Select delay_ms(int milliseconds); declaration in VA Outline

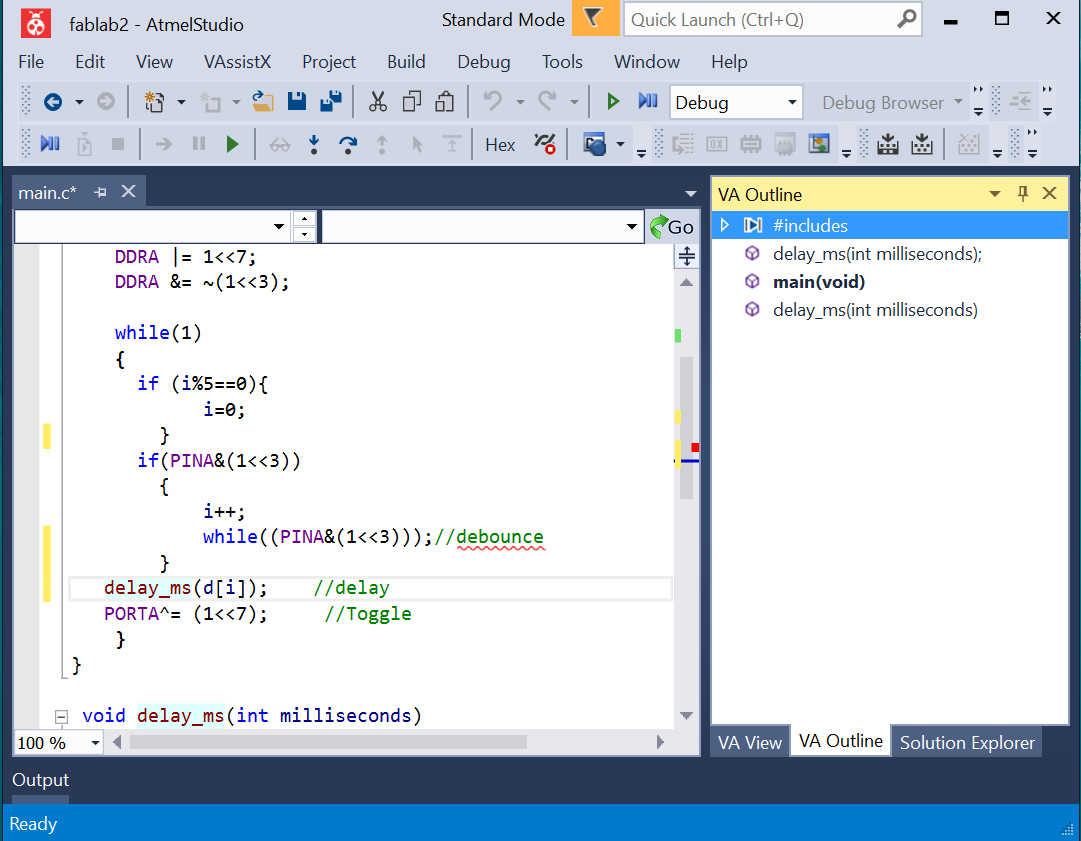click(x=877, y=254)
